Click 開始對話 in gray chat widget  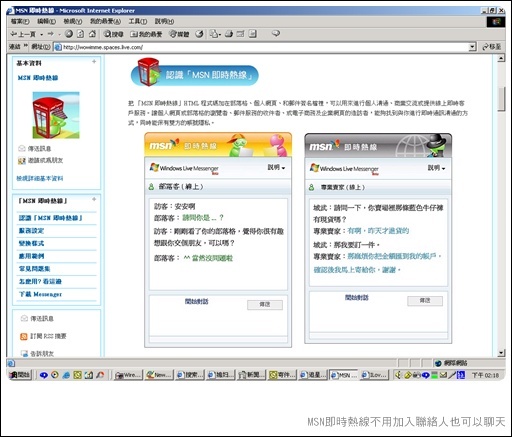[x=357, y=297]
